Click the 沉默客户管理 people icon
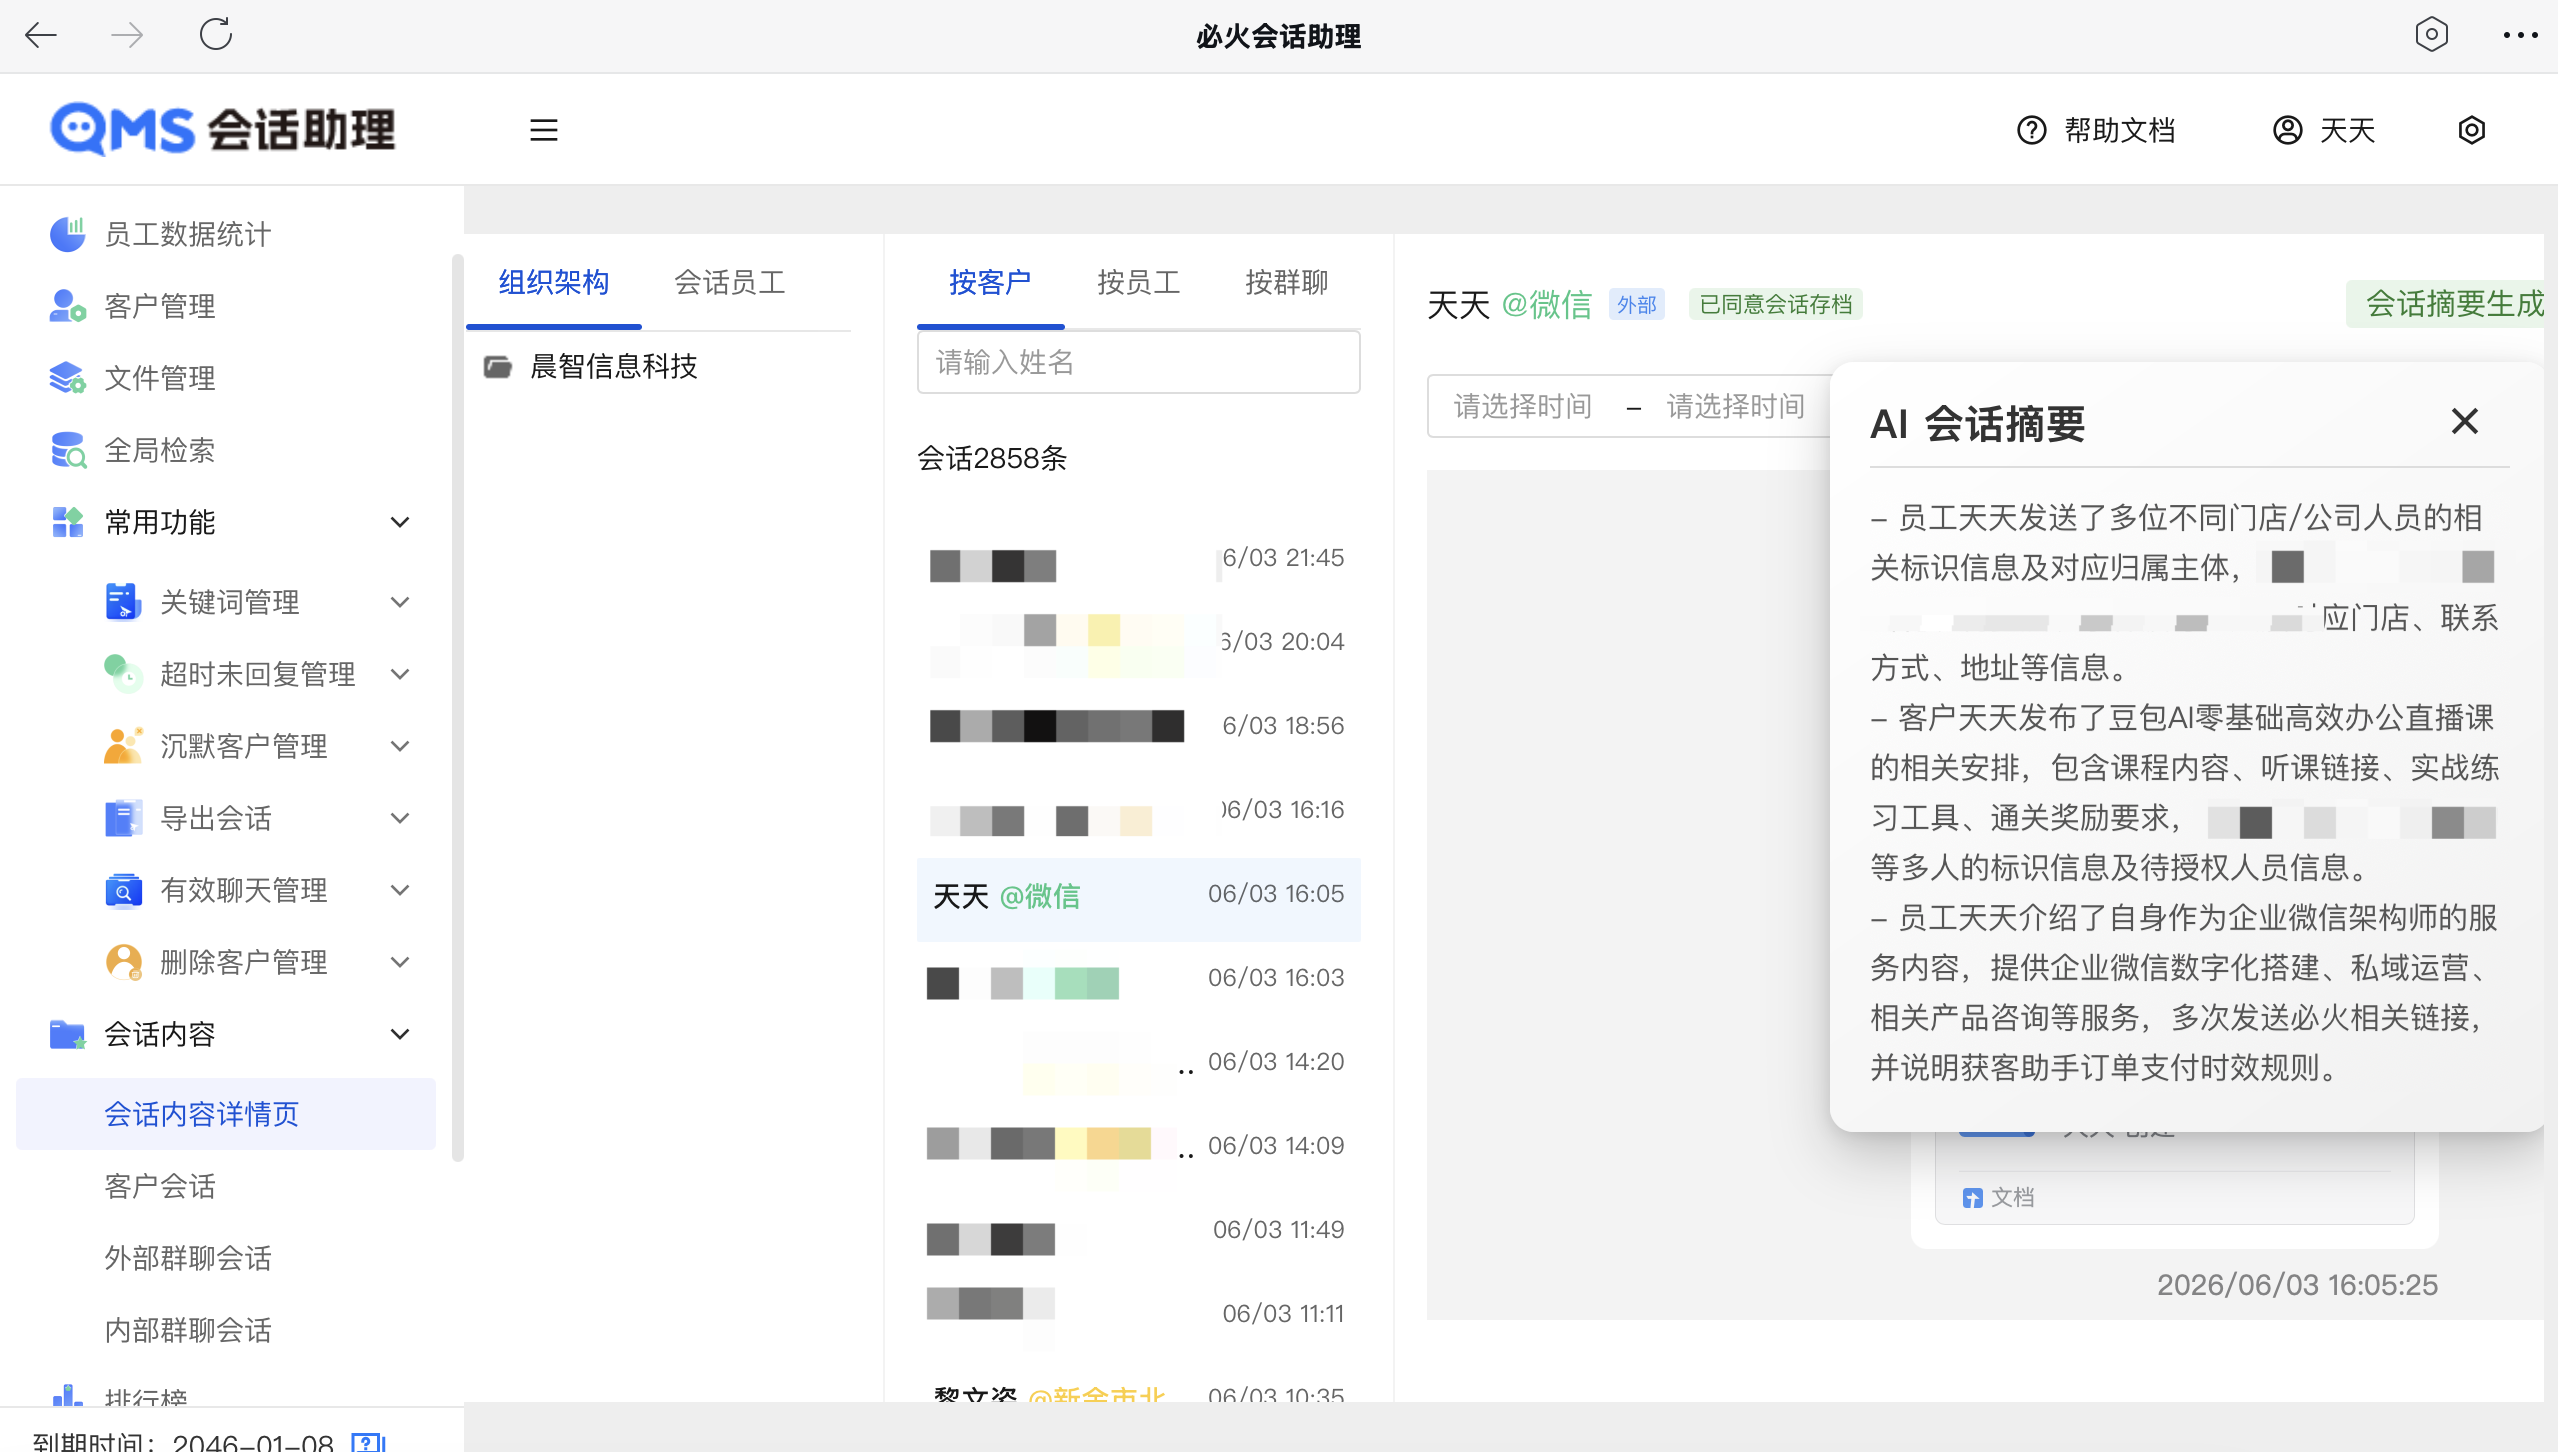This screenshot has height=1452, width=2558. [123, 746]
